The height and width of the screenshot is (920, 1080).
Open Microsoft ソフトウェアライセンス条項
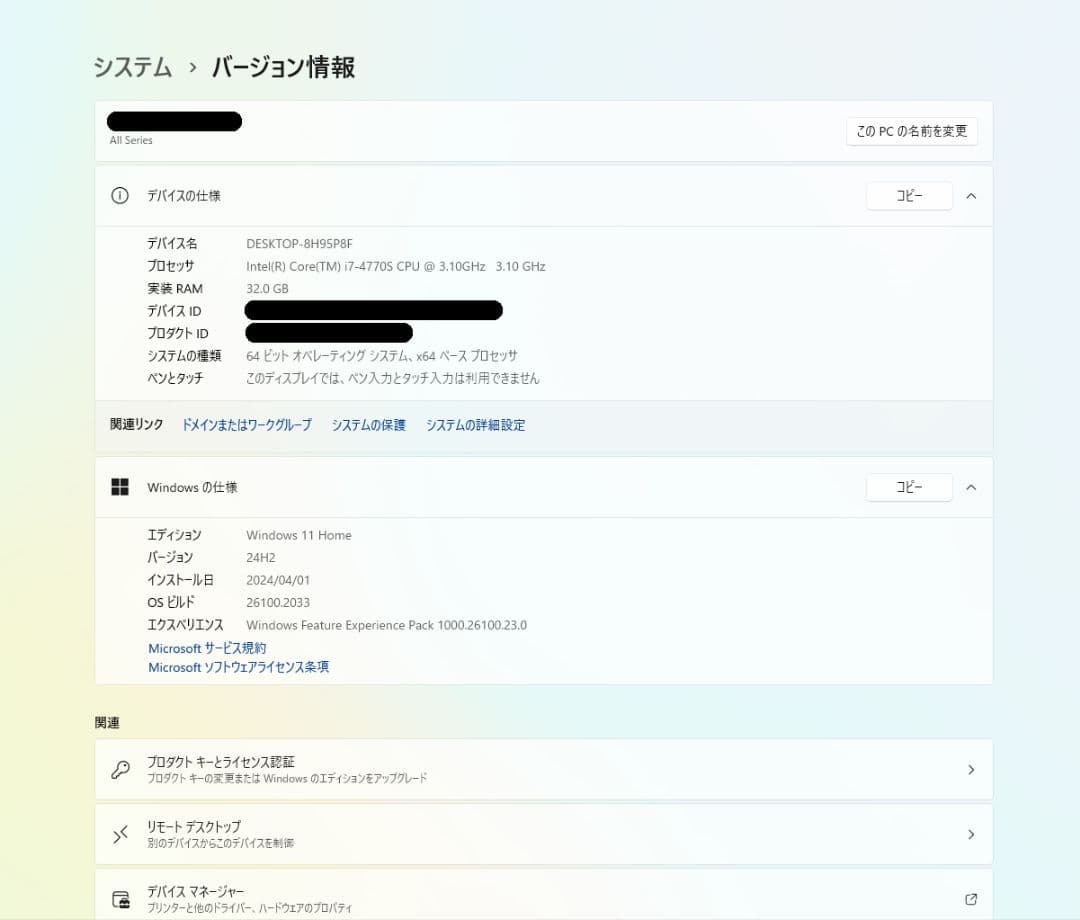click(237, 668)
